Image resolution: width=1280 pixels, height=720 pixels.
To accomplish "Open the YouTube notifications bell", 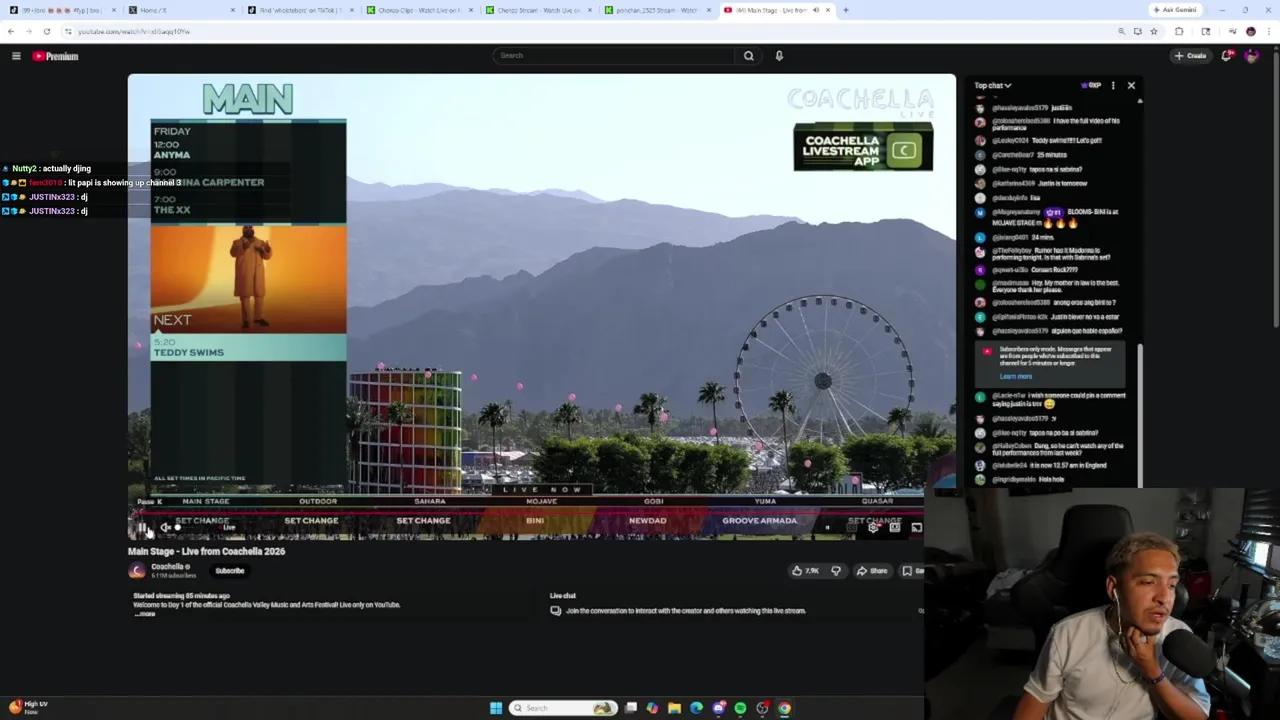I will click(1226, 56).
